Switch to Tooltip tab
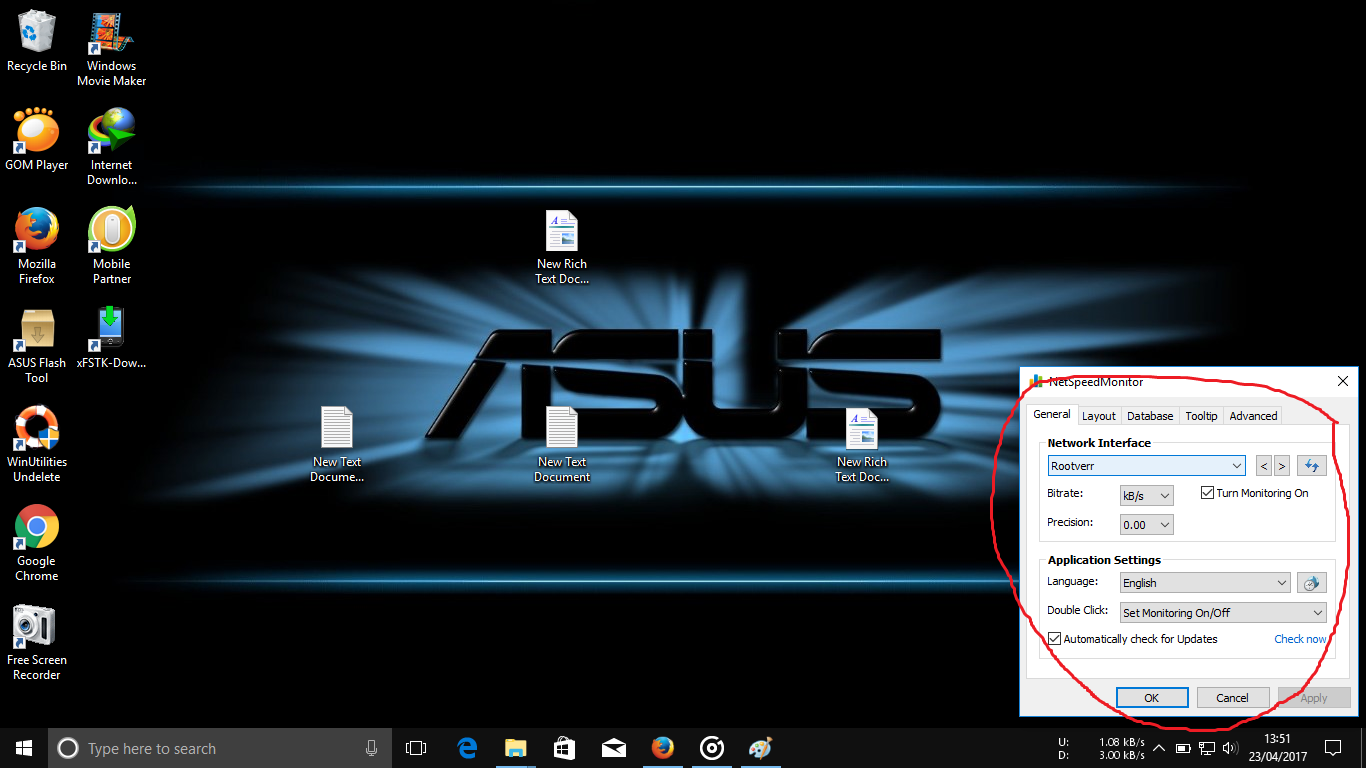The height and width of the screenshot is (768, 1366). click(1201, 416)
